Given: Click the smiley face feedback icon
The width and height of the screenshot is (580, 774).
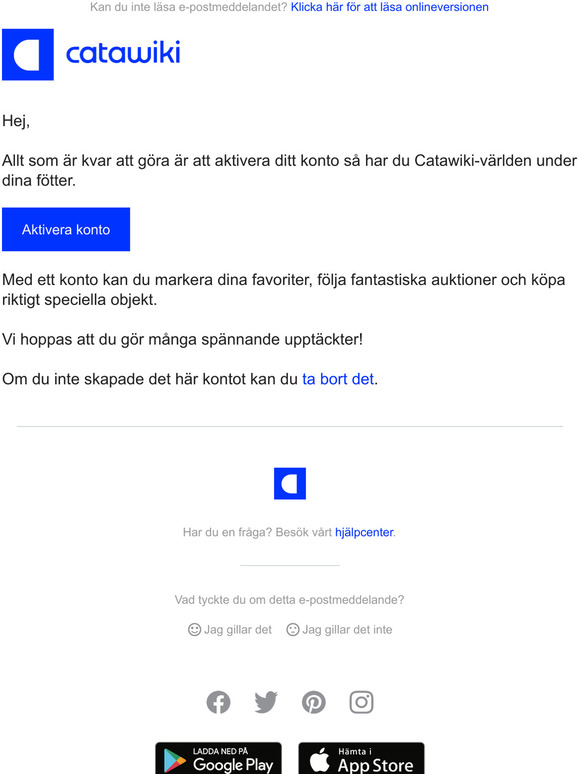Looking at the screenshot, I should point(194,629).
